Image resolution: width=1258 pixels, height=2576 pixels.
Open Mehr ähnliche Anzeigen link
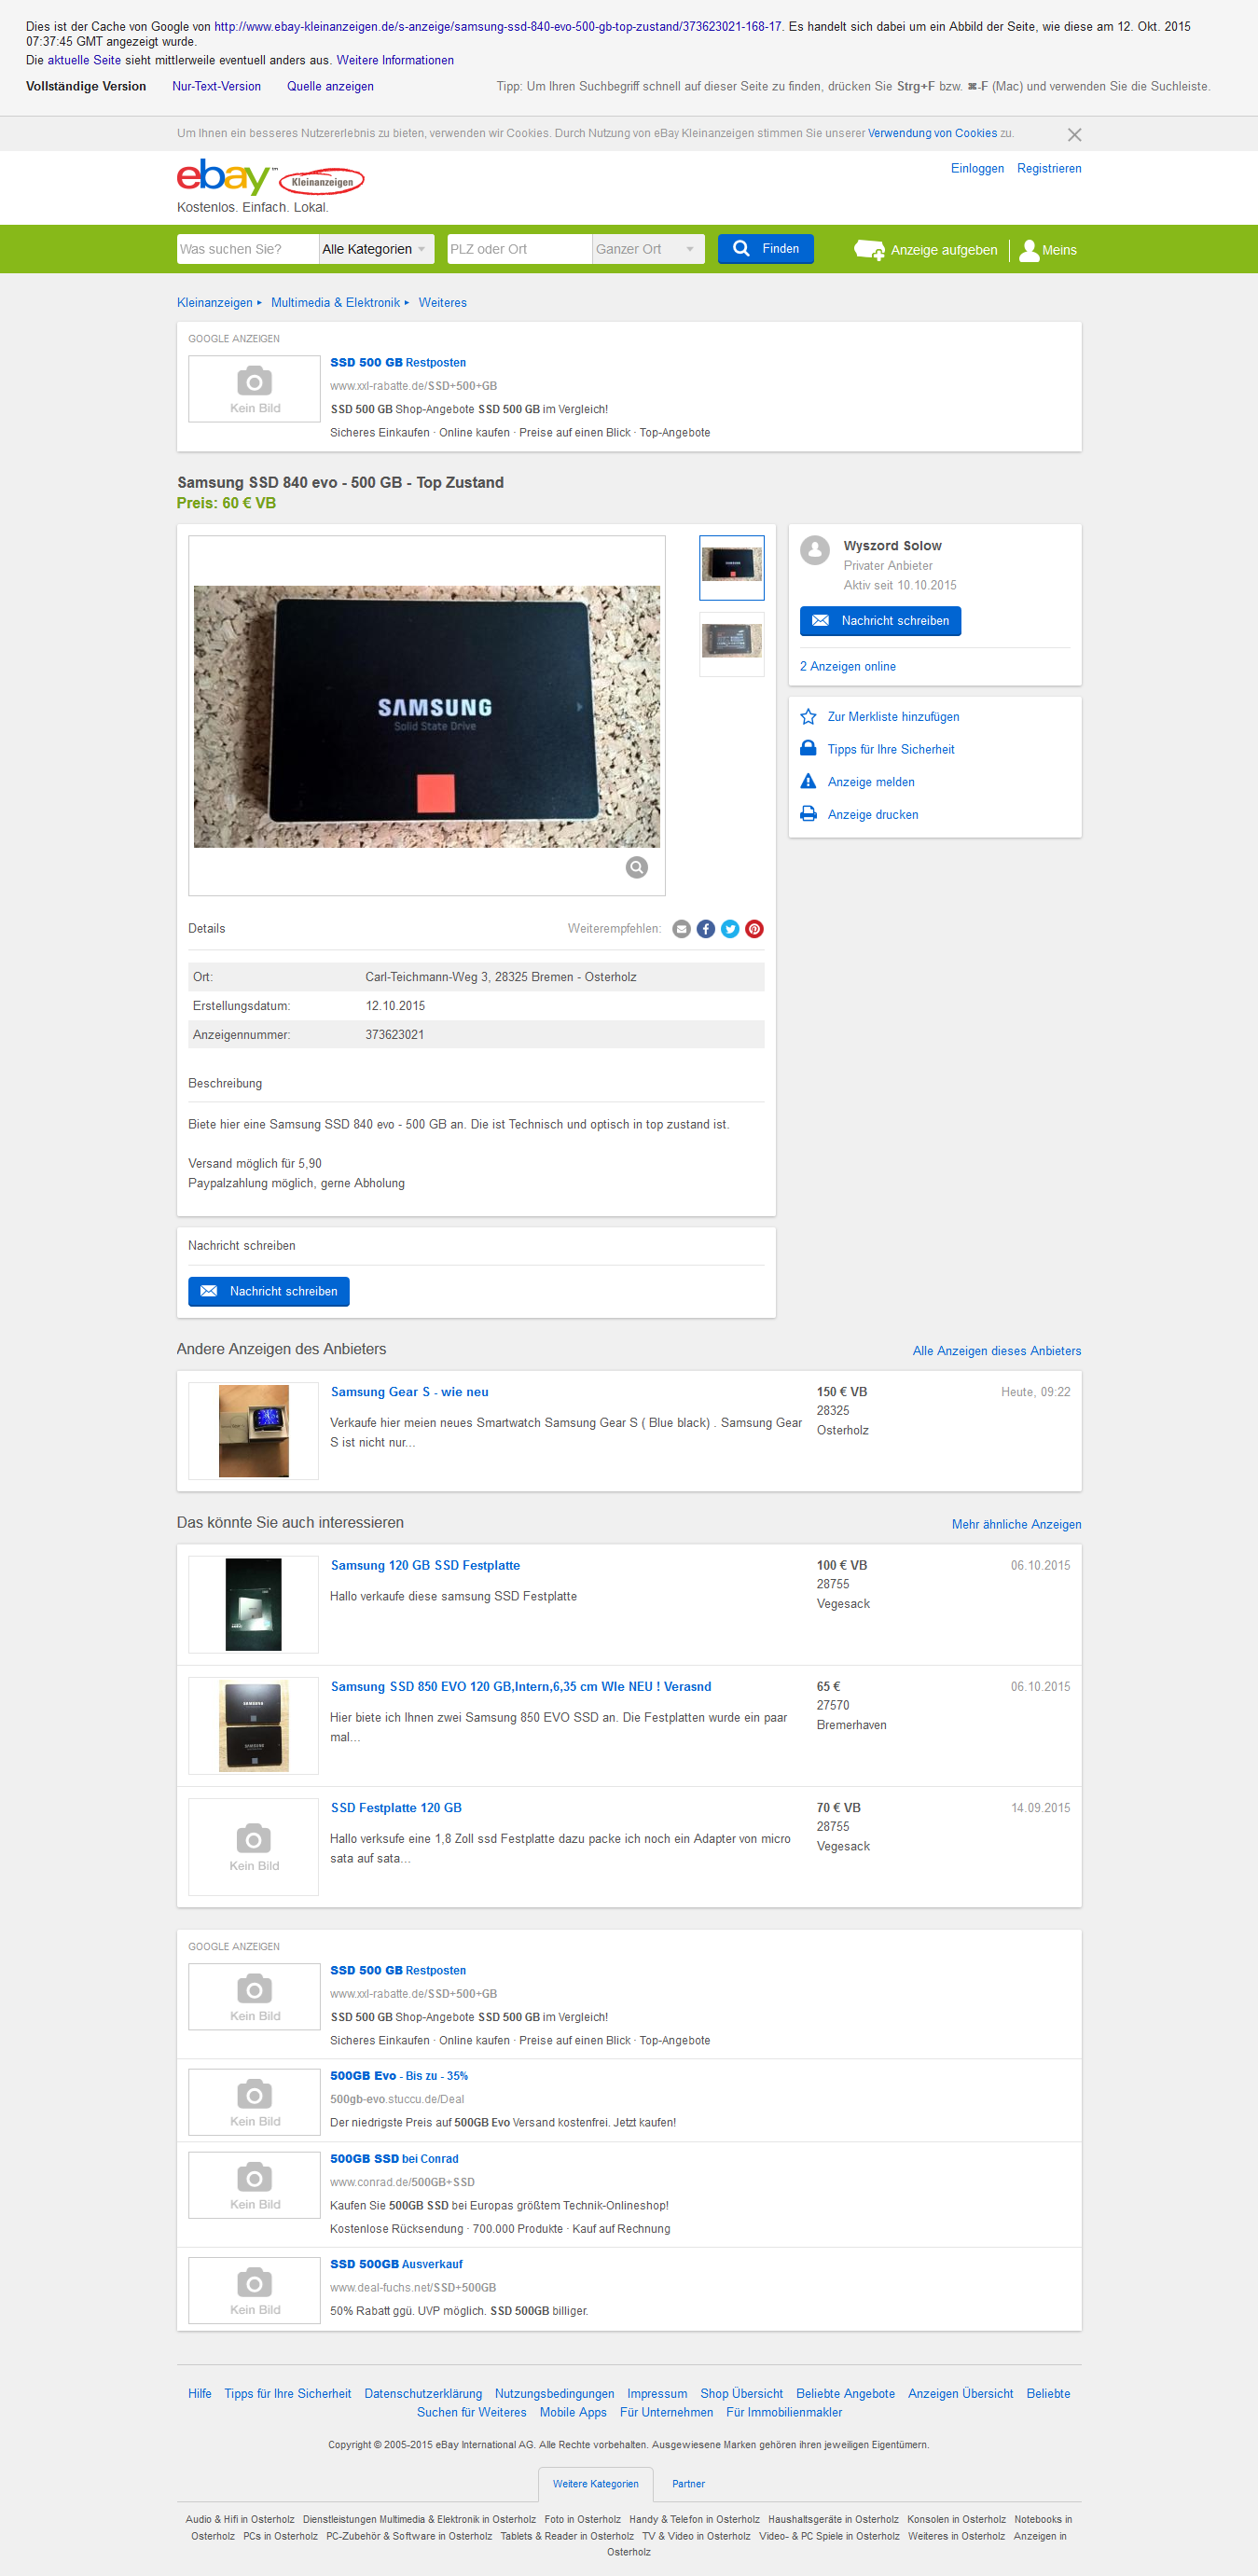click(1016, 1525)
